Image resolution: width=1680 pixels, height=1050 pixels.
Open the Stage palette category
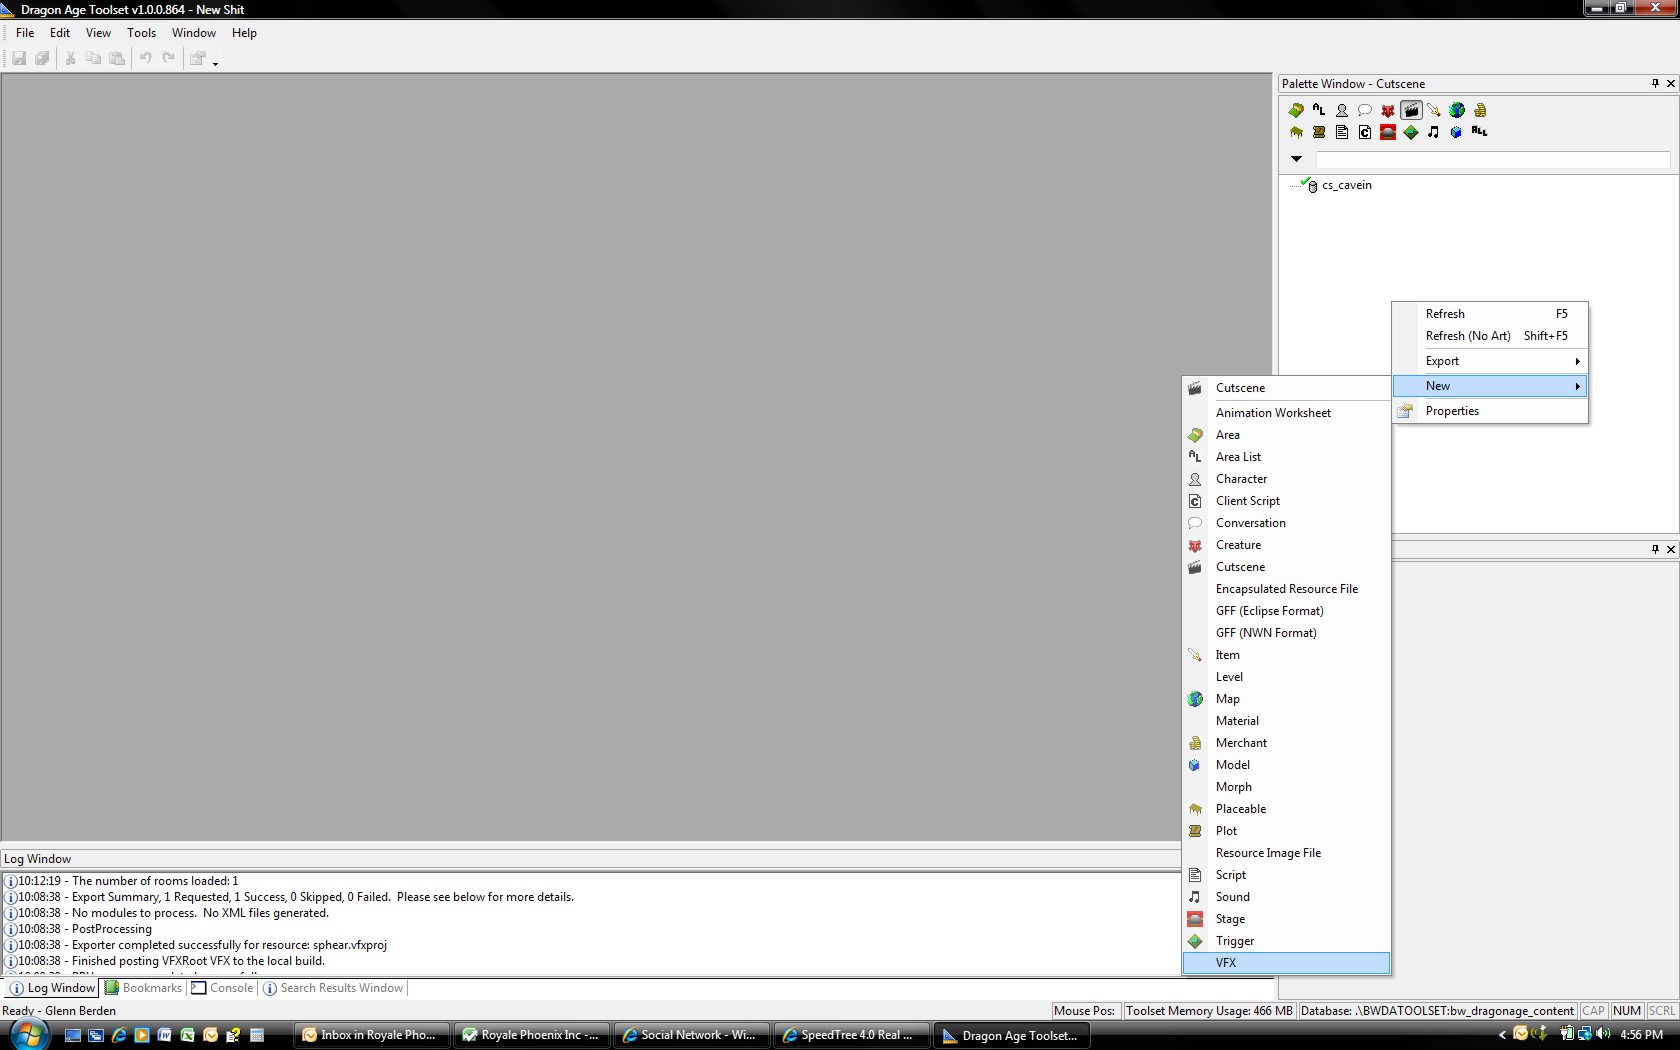tap(1388, 133)
